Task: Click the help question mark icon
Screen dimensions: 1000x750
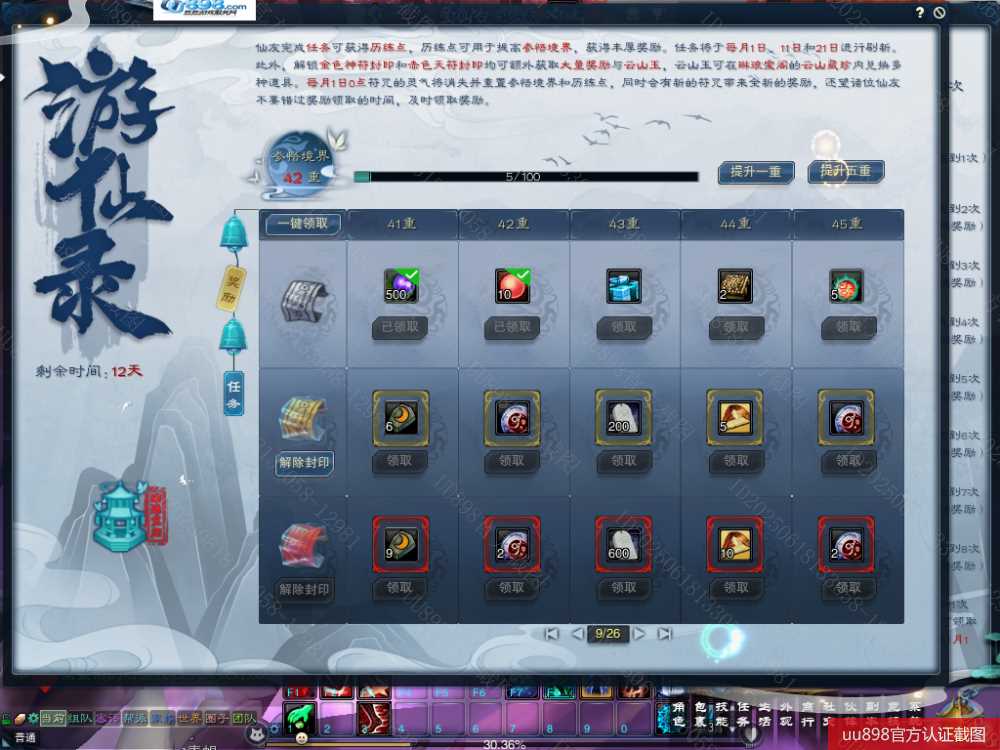Action: pos(919,12)
